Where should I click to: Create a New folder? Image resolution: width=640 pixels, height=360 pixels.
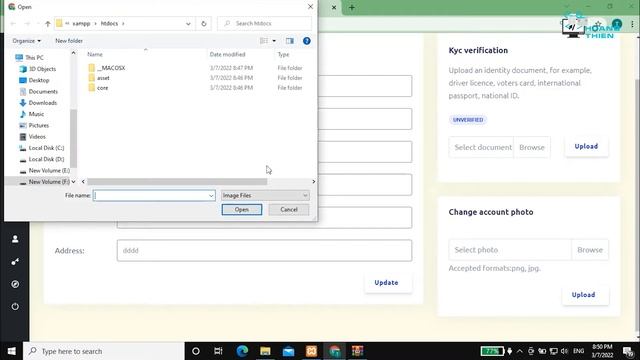coord(69,41)
